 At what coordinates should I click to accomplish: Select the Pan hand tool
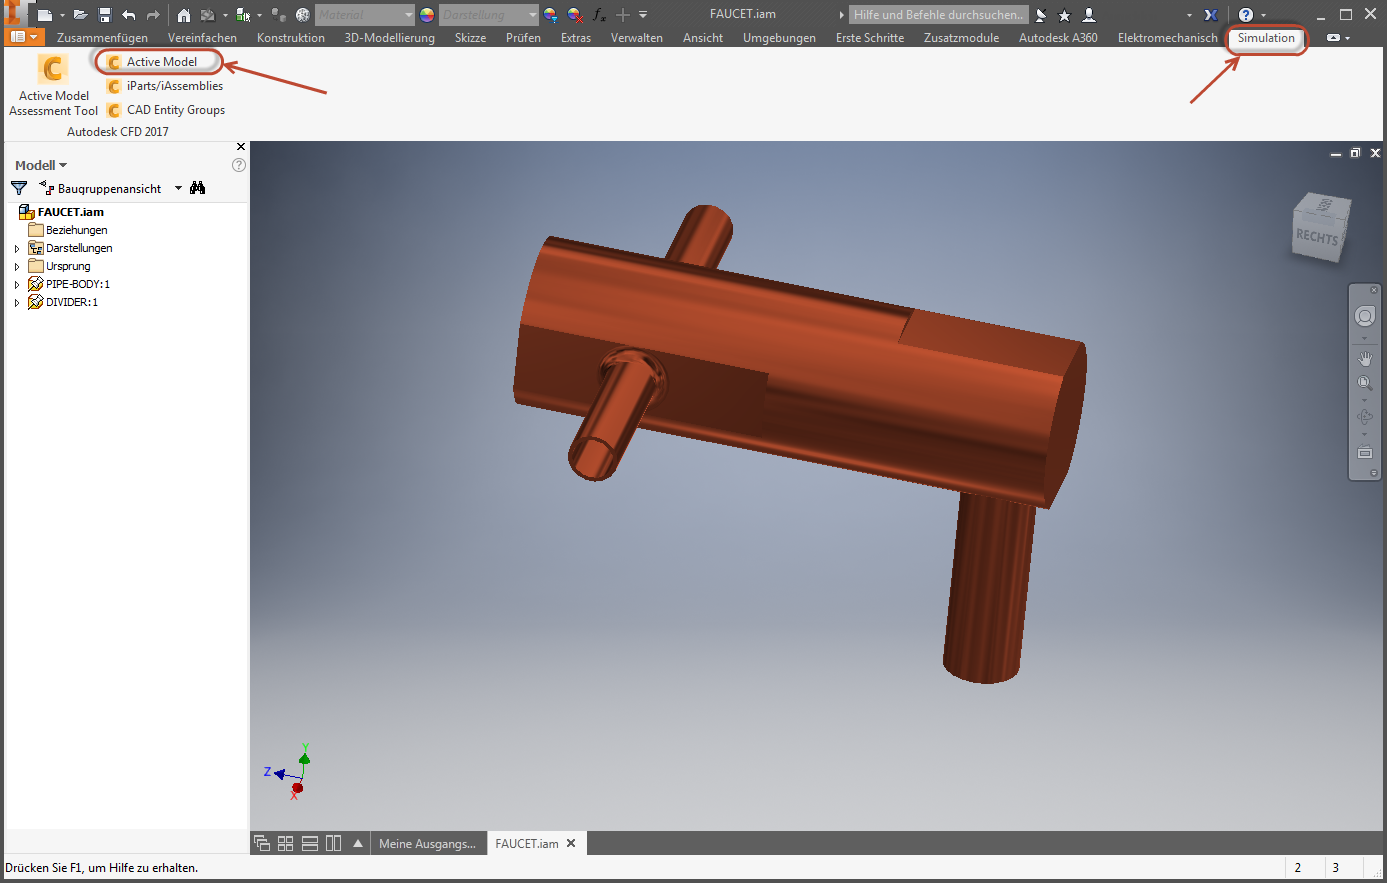[x=1365, y=359]
